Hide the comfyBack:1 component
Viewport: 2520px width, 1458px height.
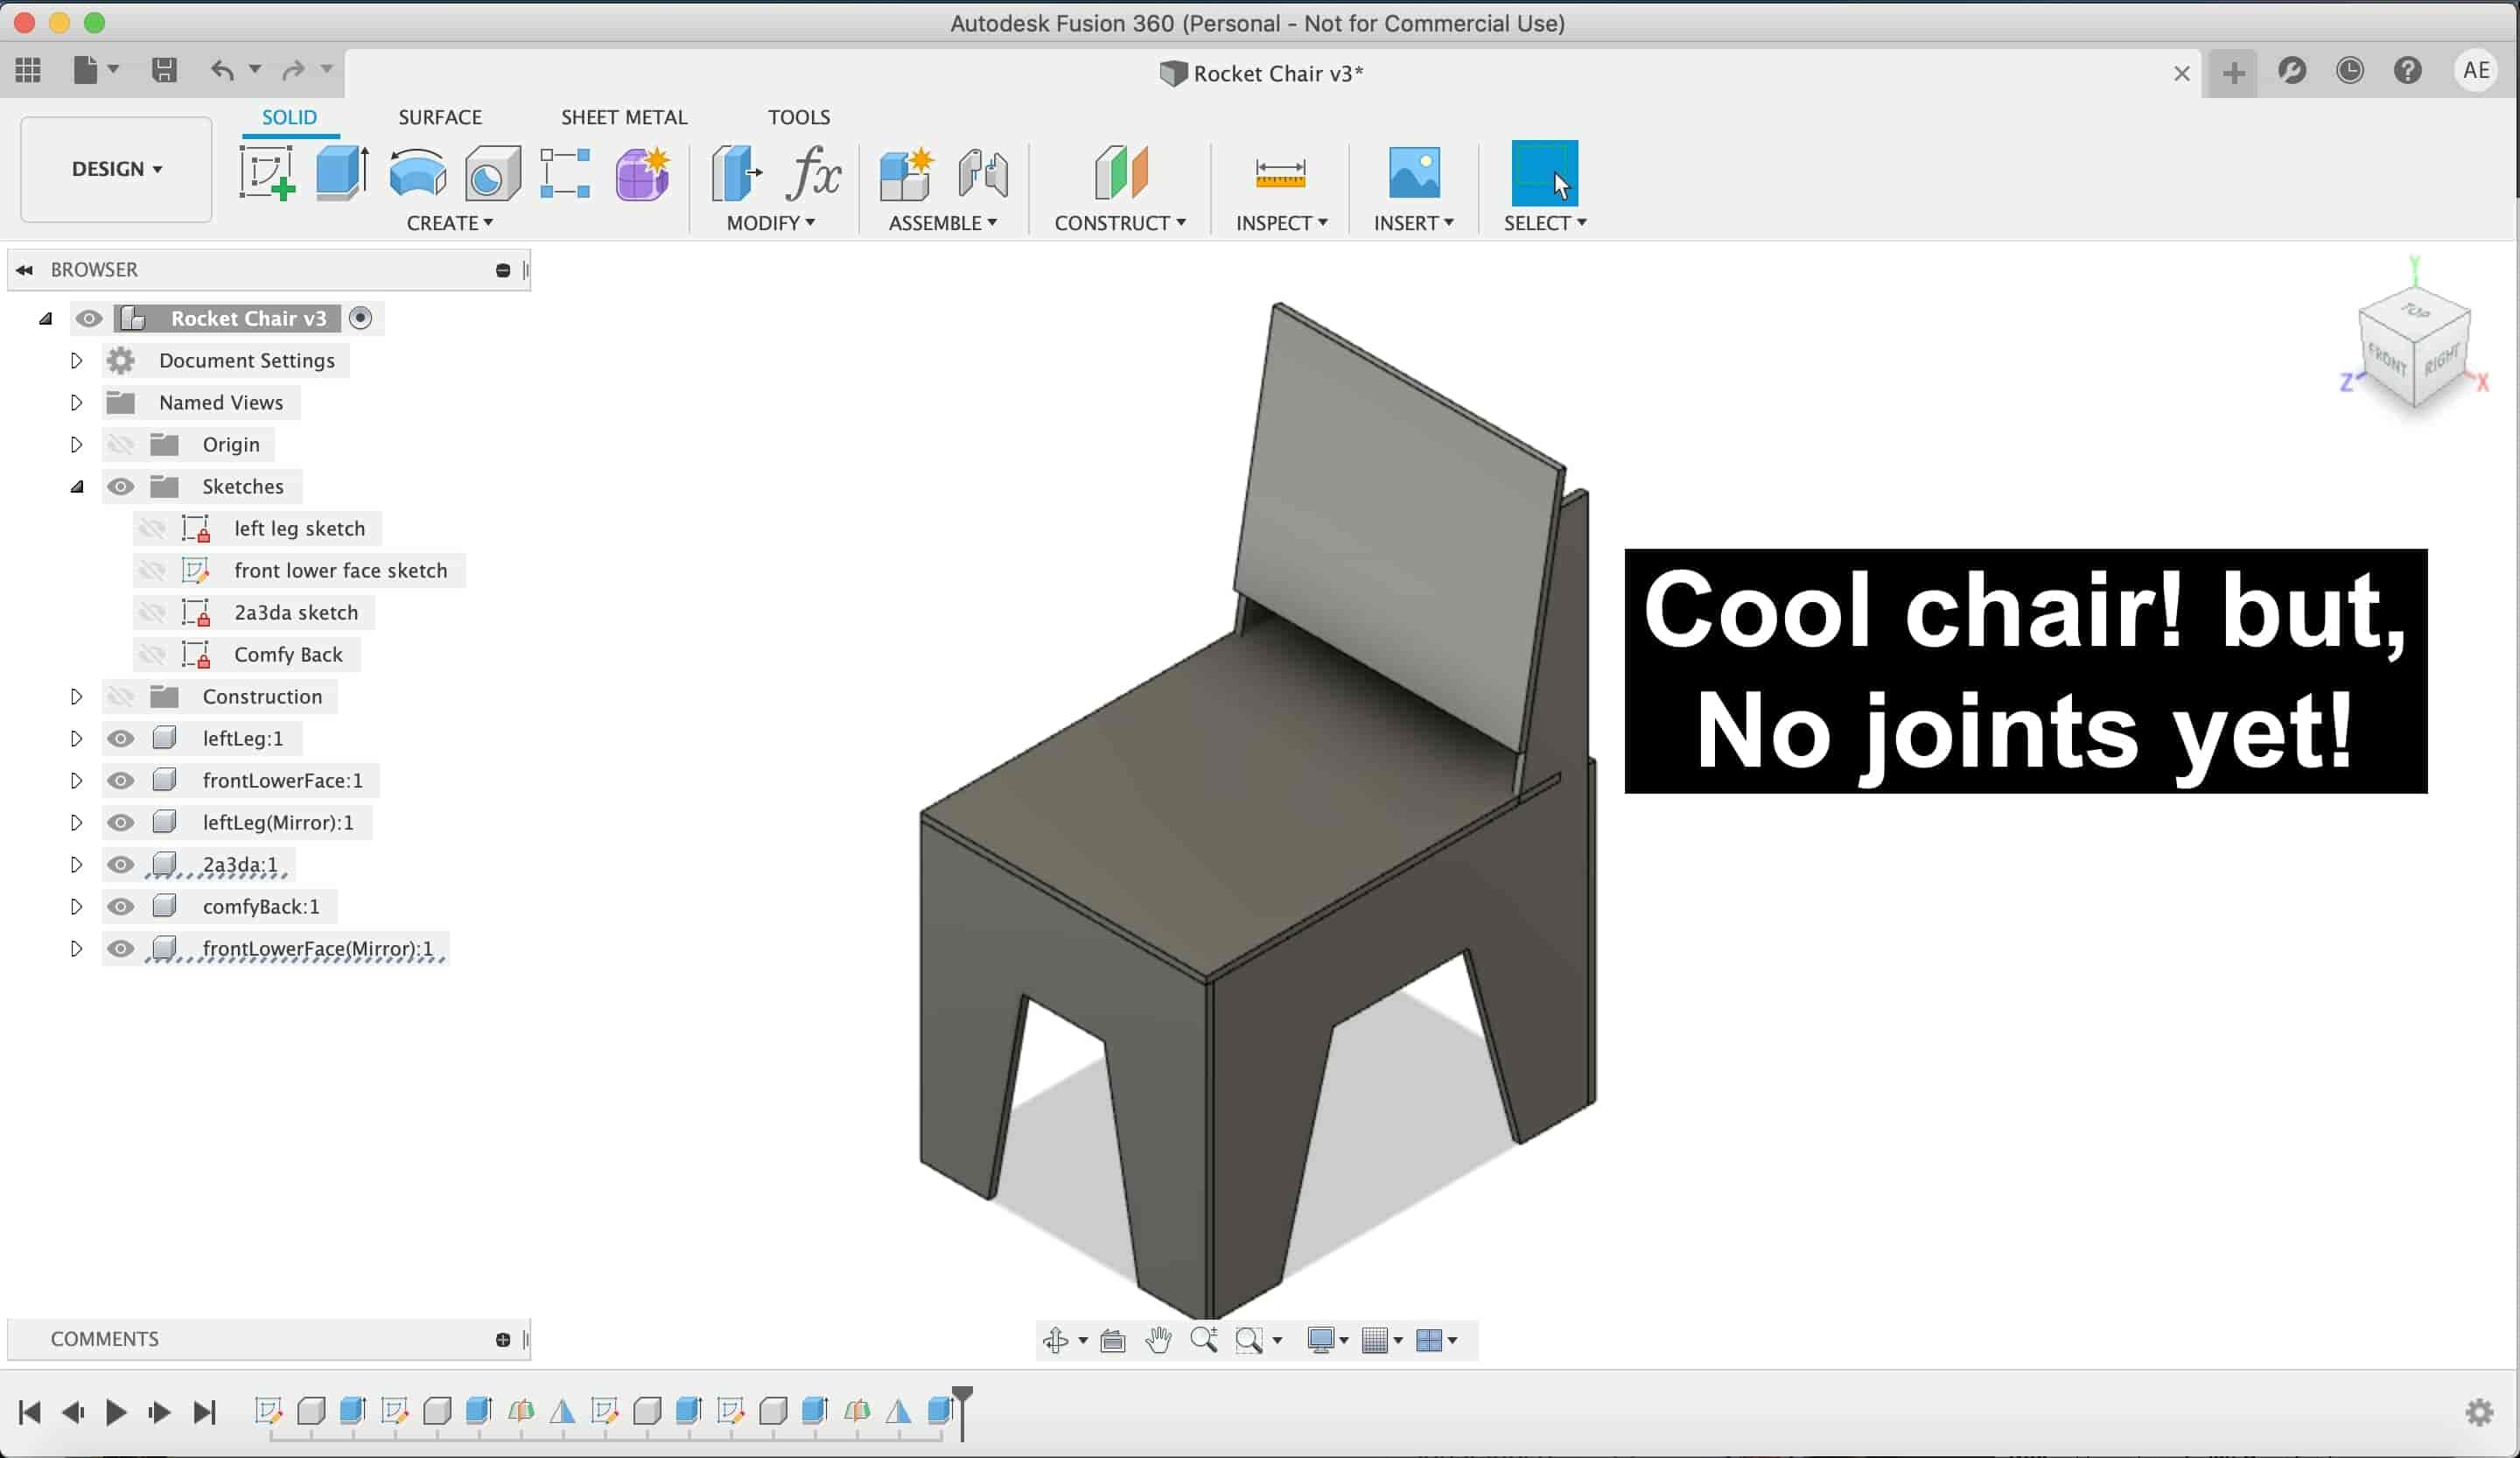(121, 906)
